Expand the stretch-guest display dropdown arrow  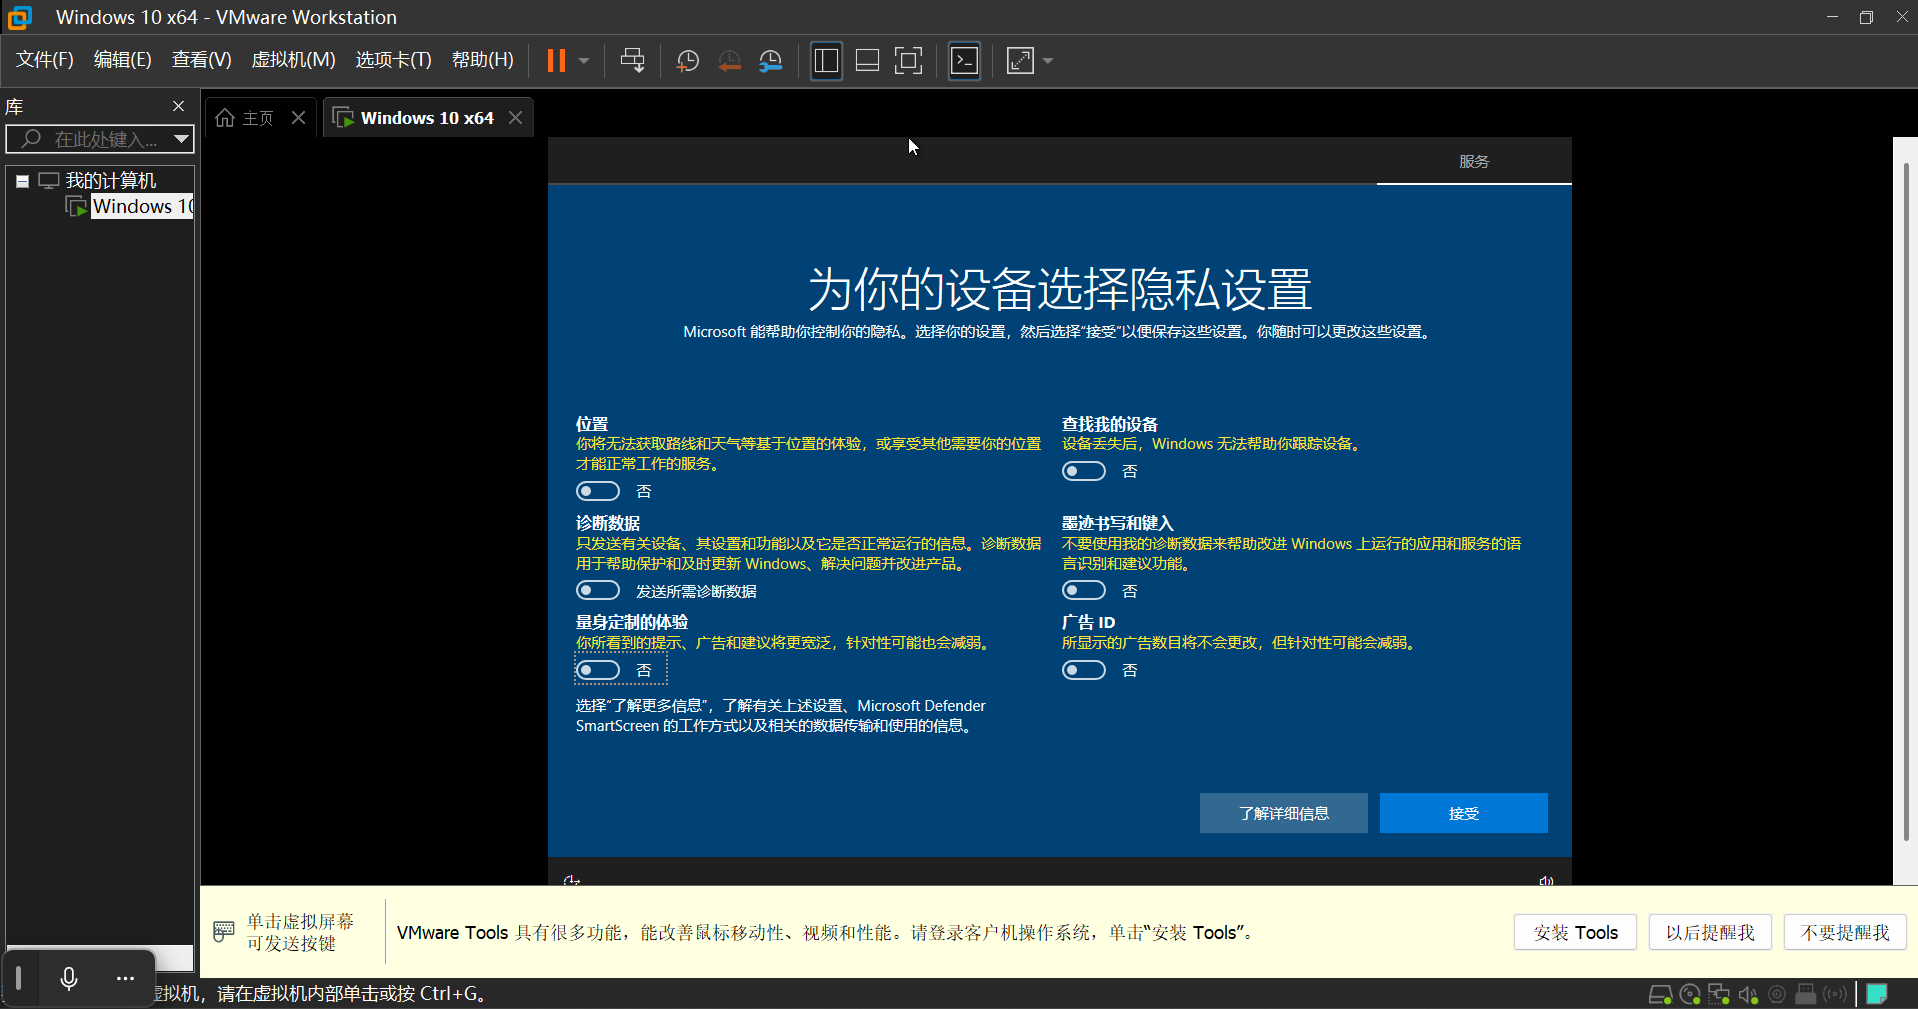[x=1047, y=60]
